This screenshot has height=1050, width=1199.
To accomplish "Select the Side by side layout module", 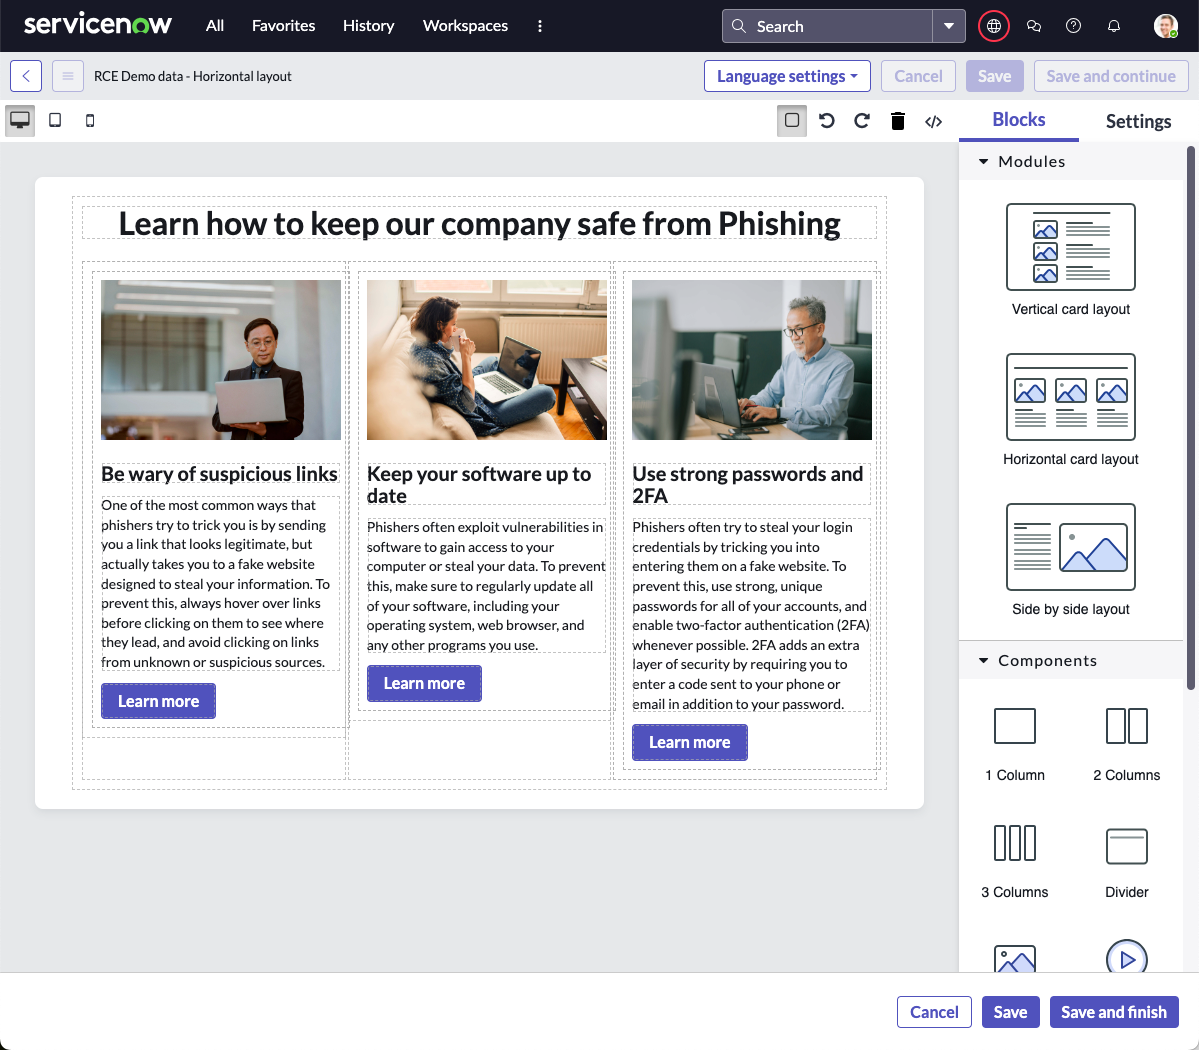I will [1071, 560].
